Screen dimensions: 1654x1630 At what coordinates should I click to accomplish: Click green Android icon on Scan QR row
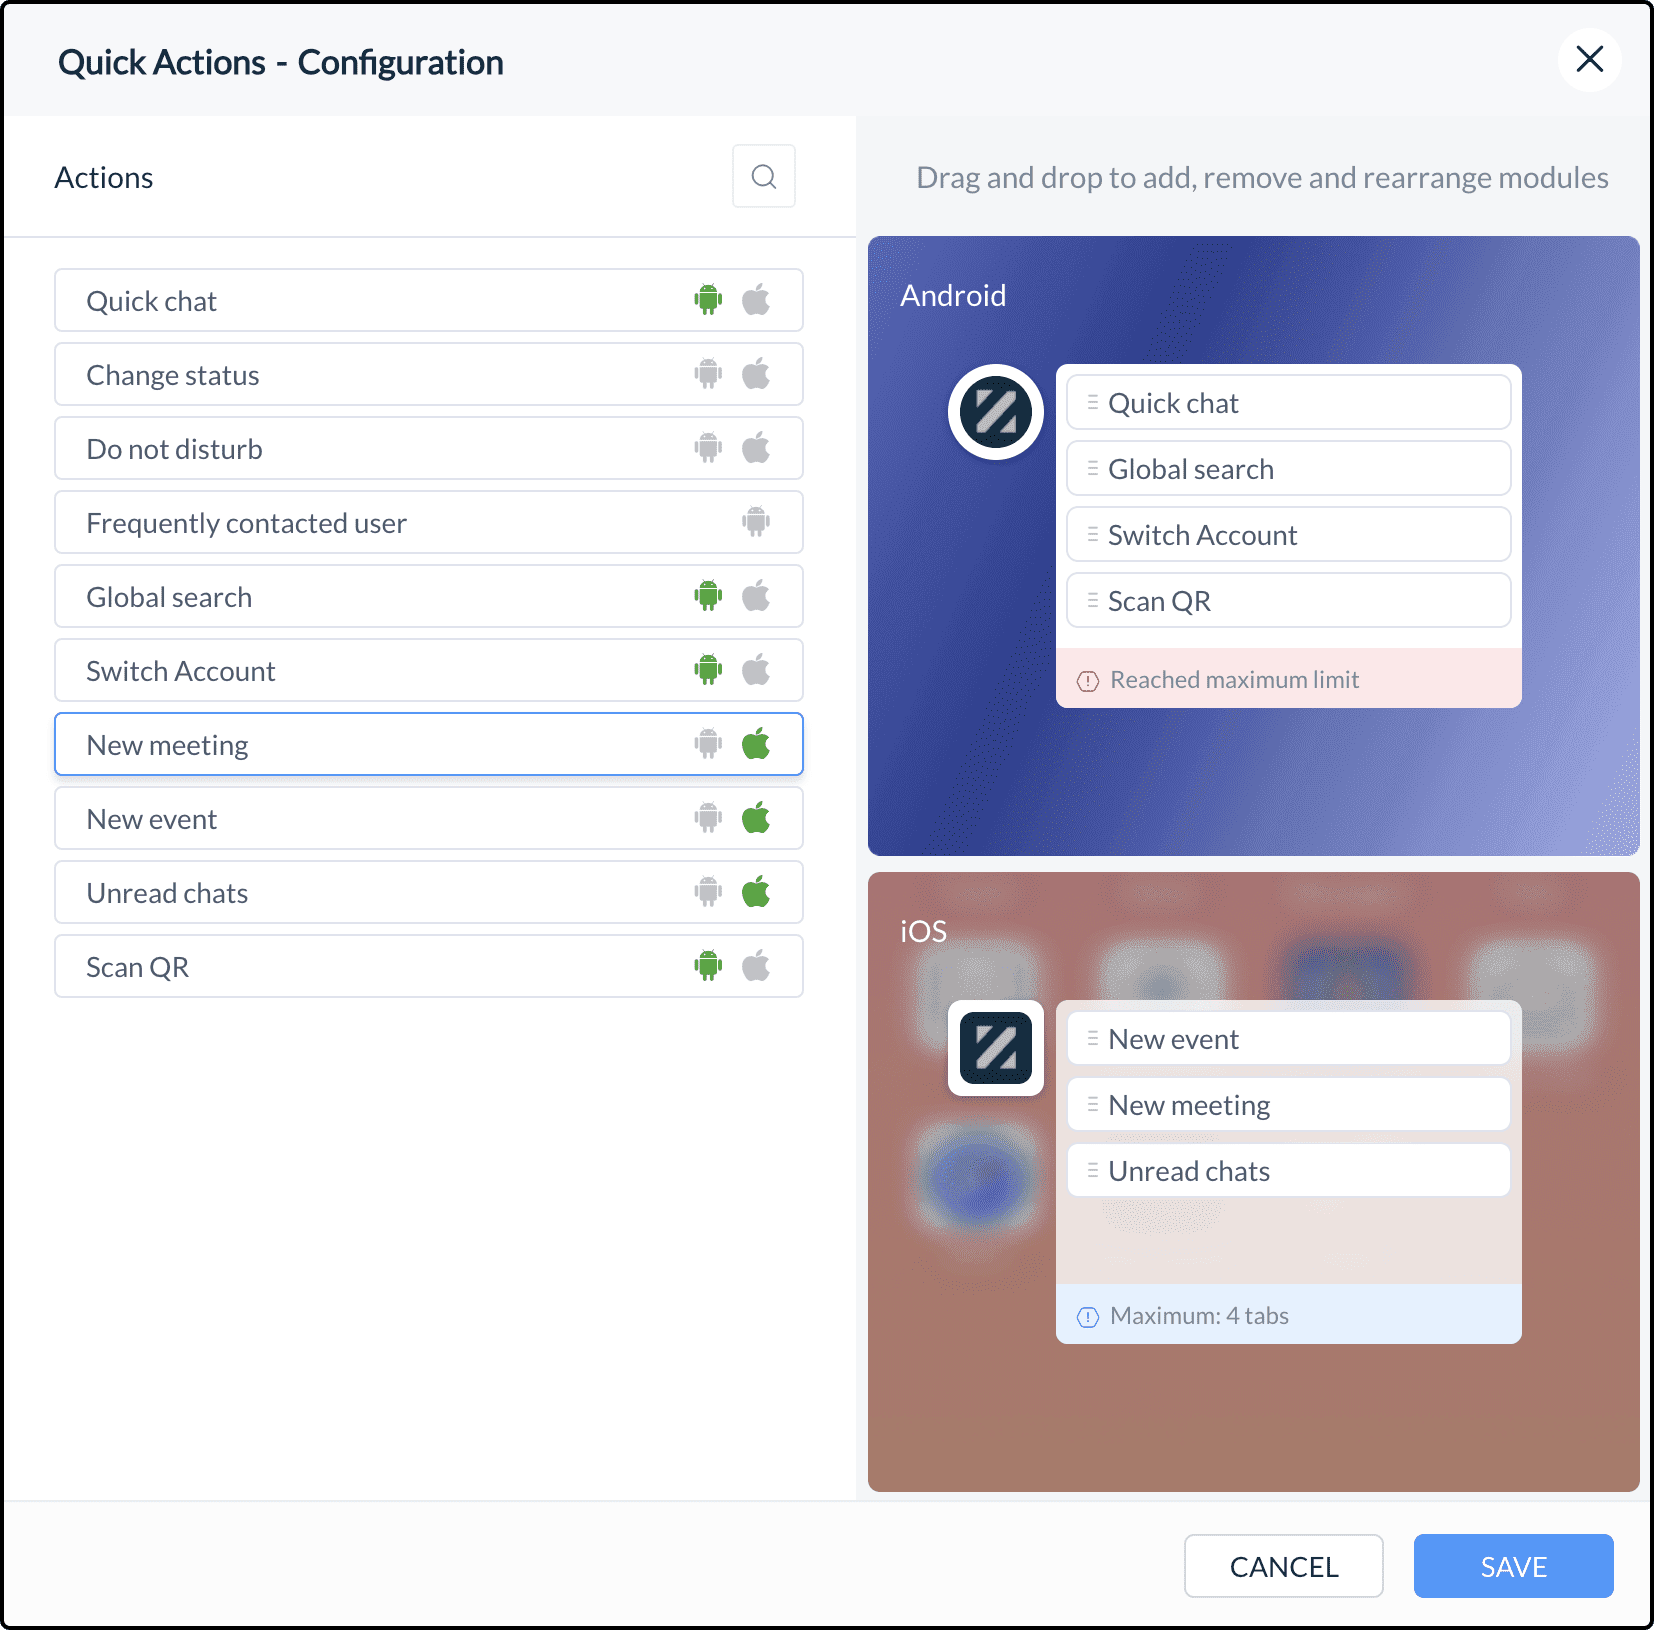click(x=708, y=966)
